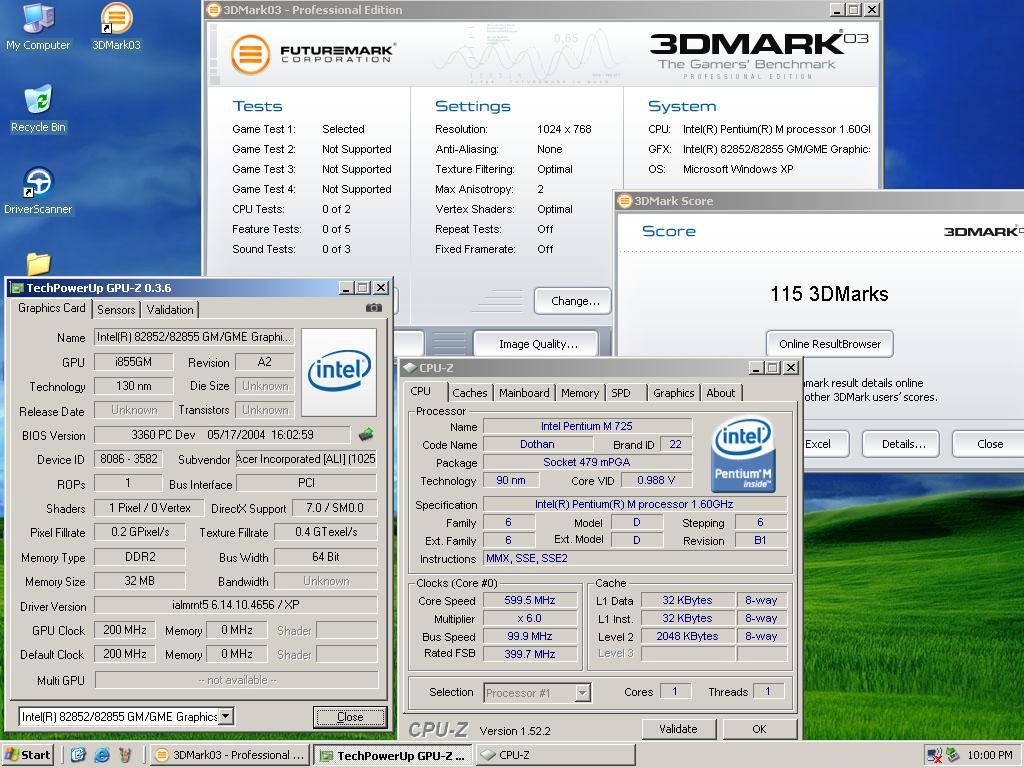1024x768 pixels.
Task: Click the Code Name value Dothan
Action: pos(537,444)
